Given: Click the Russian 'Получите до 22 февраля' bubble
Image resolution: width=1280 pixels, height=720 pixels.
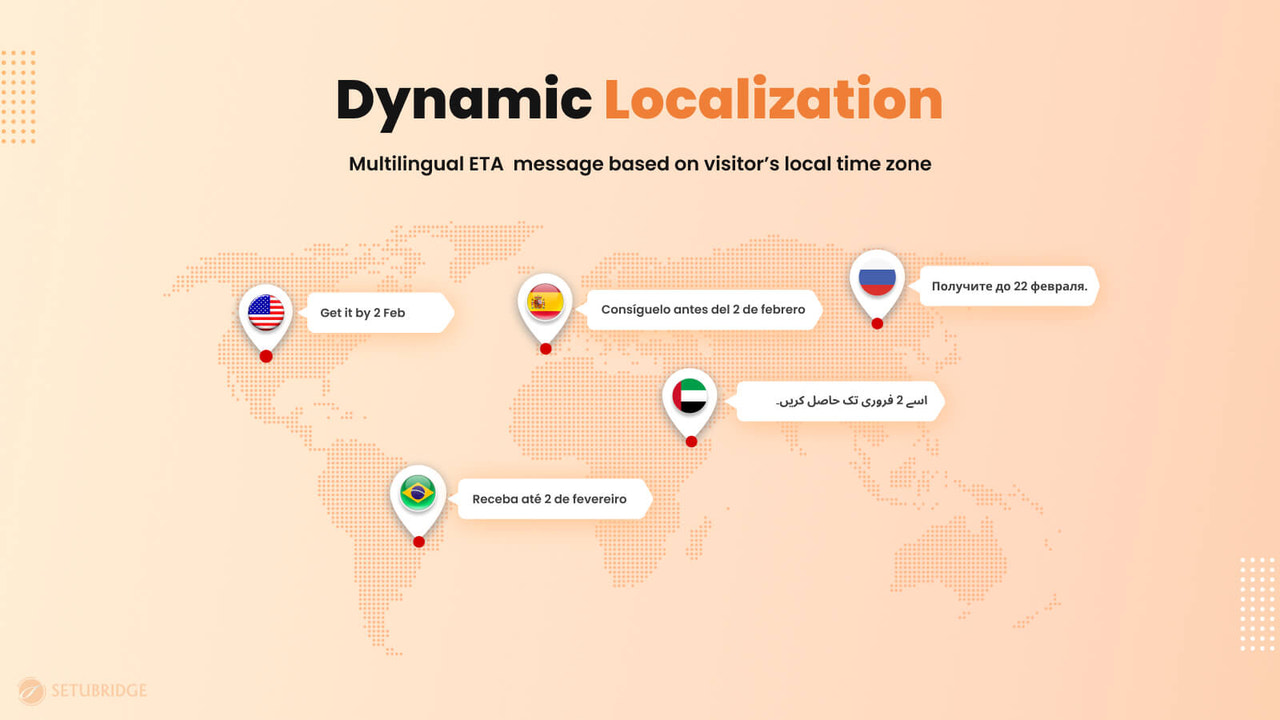Looking at the screenshot, I should coord(1007,286).
